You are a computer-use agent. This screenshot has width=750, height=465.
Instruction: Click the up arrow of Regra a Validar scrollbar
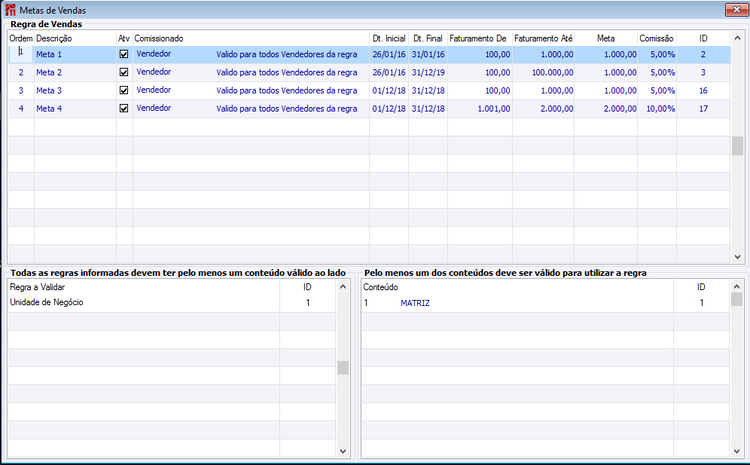coord(342,287)
